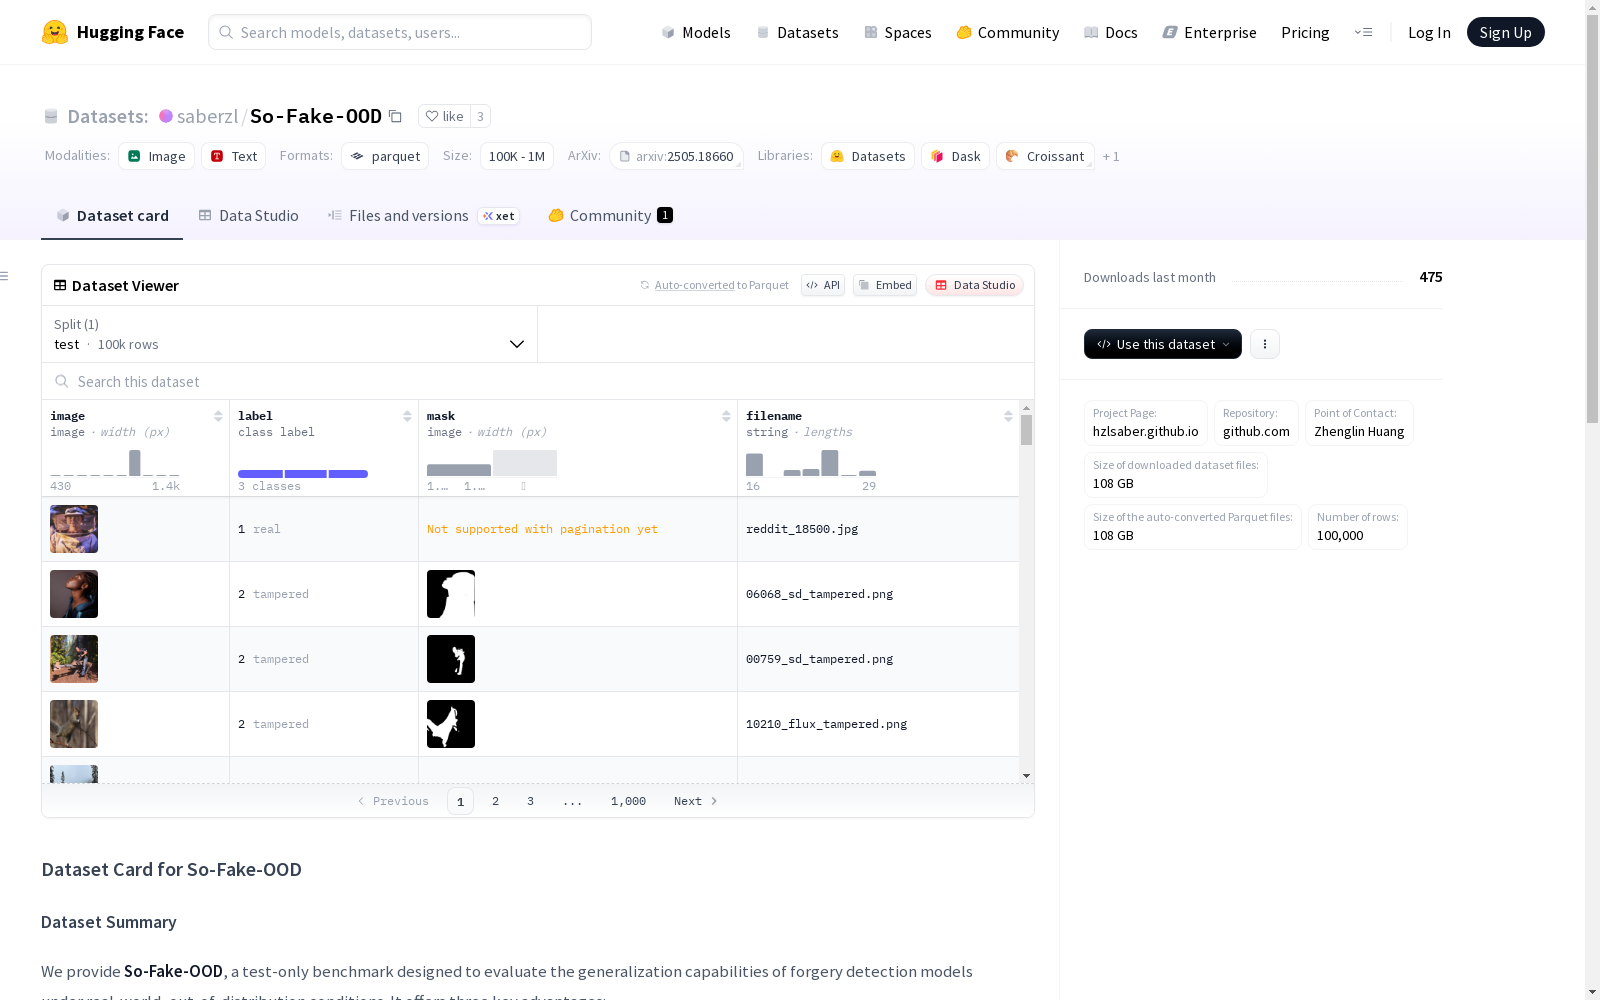Click the Embed button
The height and width of the screenshot is (1000, 1600).
(885, 285)
